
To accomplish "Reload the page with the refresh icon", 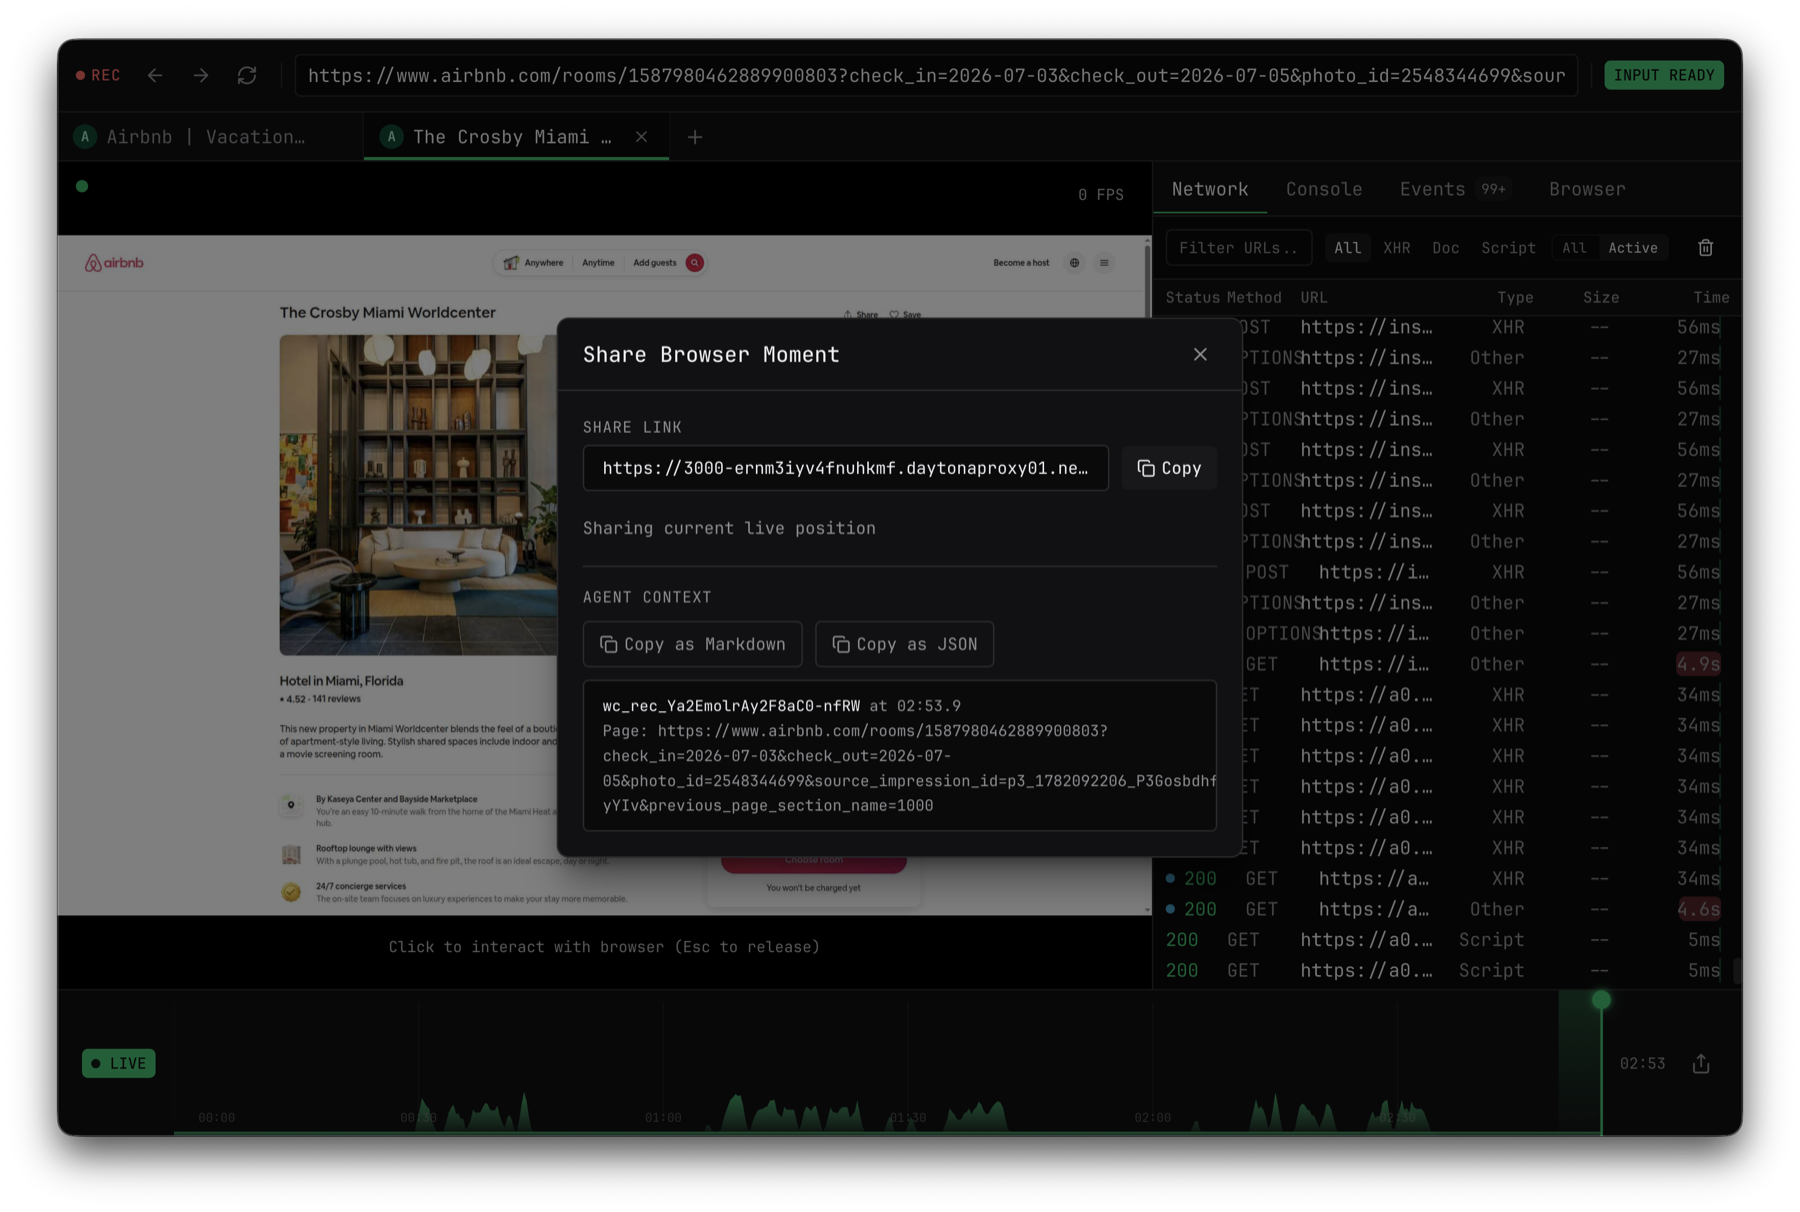I will (247, 75).
